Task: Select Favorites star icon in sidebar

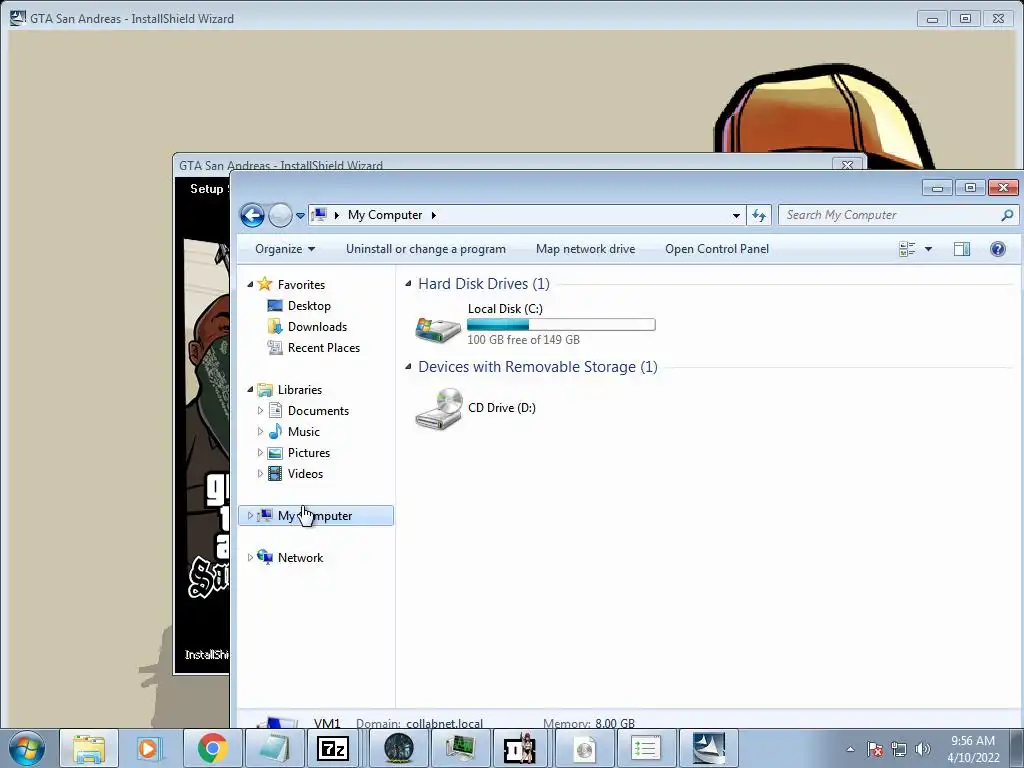Action: pyautogui.click(x=264, y=283)
